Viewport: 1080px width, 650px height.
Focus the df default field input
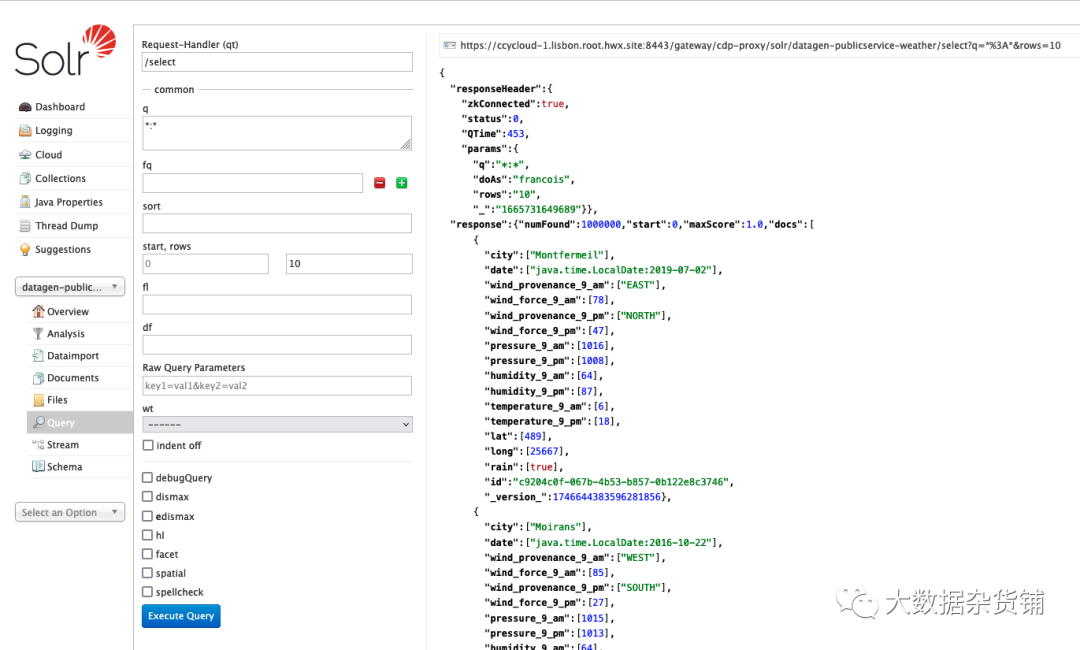(277, 344)
